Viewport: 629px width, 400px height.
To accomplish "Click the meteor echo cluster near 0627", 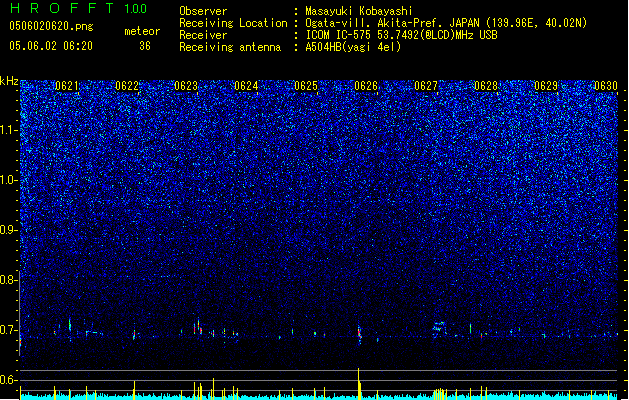I will pos(439,328).
